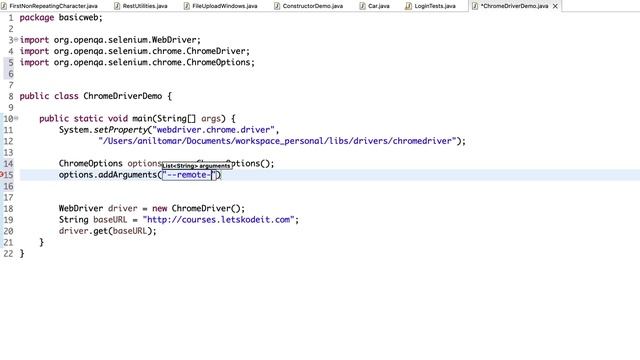Click 'String baseURL' on line 19
This screenshot has height=360, width=640.
pyautogui.click(x=93, y=220)
